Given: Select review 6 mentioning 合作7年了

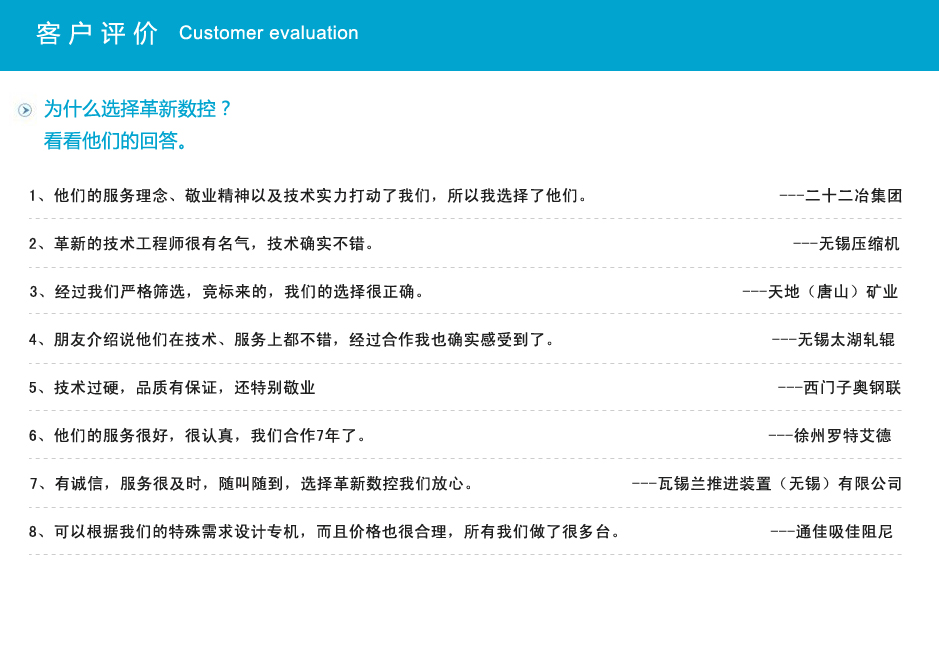Looking at the screenshot, I should pyautogui.click(x=198, y=436).
